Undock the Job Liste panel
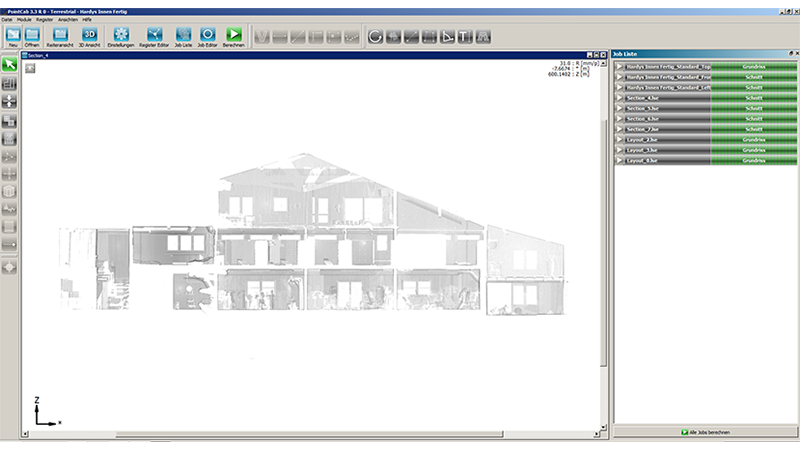Viewport: 800px width, 450px height. click(x=791, y=54)
